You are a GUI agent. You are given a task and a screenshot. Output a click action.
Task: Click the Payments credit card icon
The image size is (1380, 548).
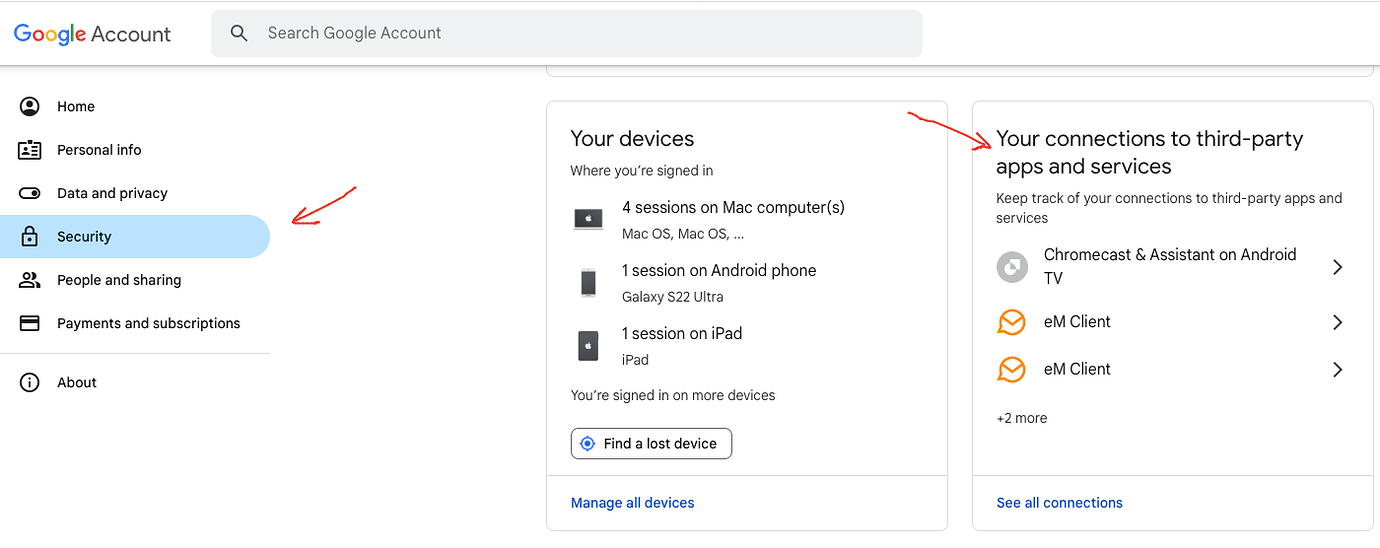click(30, 323)
